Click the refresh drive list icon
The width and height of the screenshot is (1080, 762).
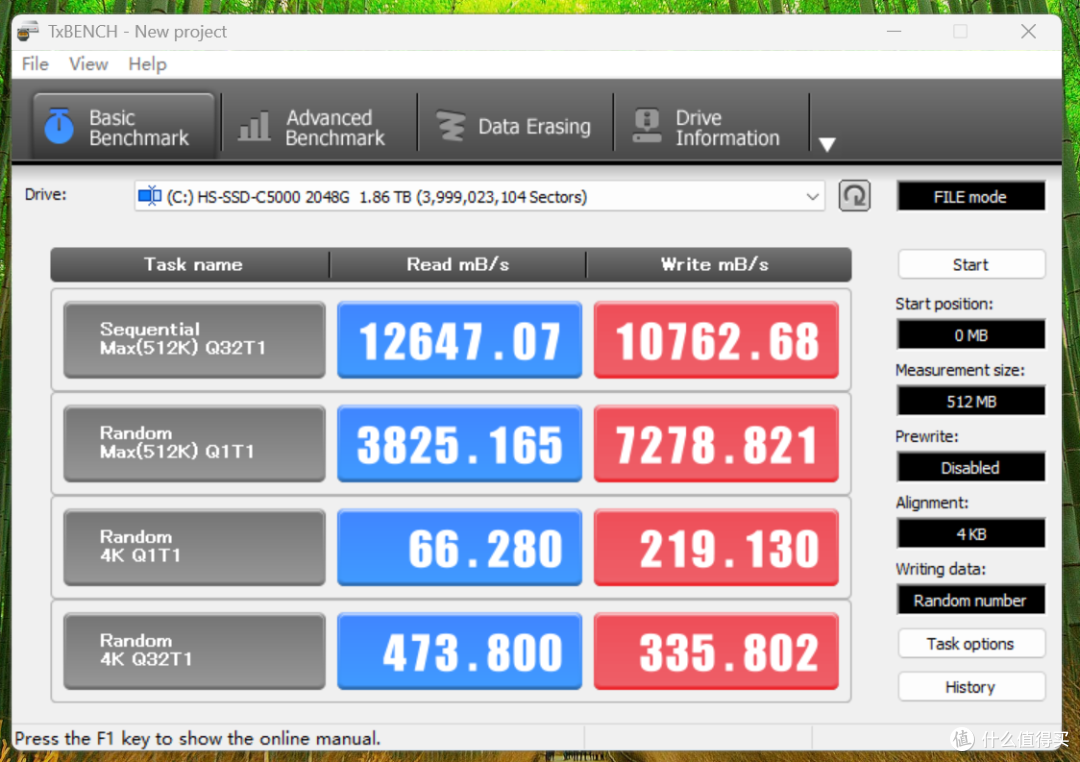pos(854,196)
